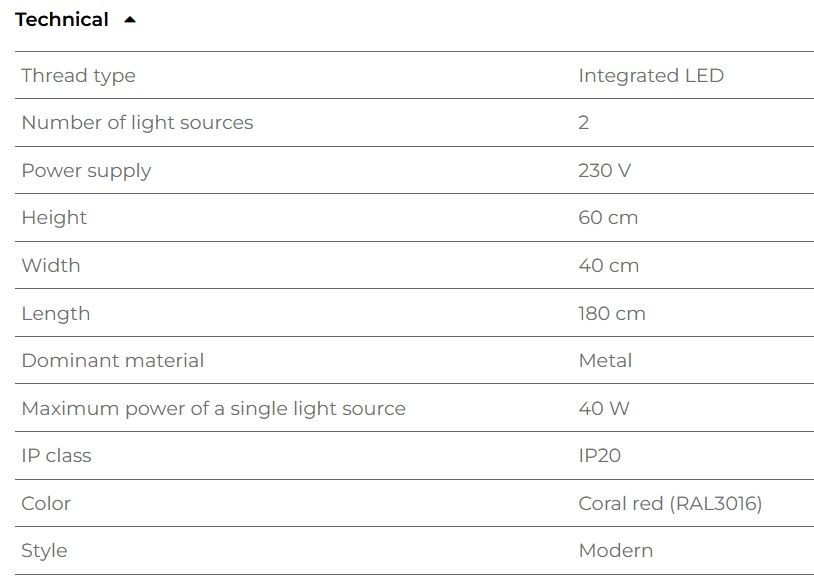Select the Thread type label

click(78, 76)
